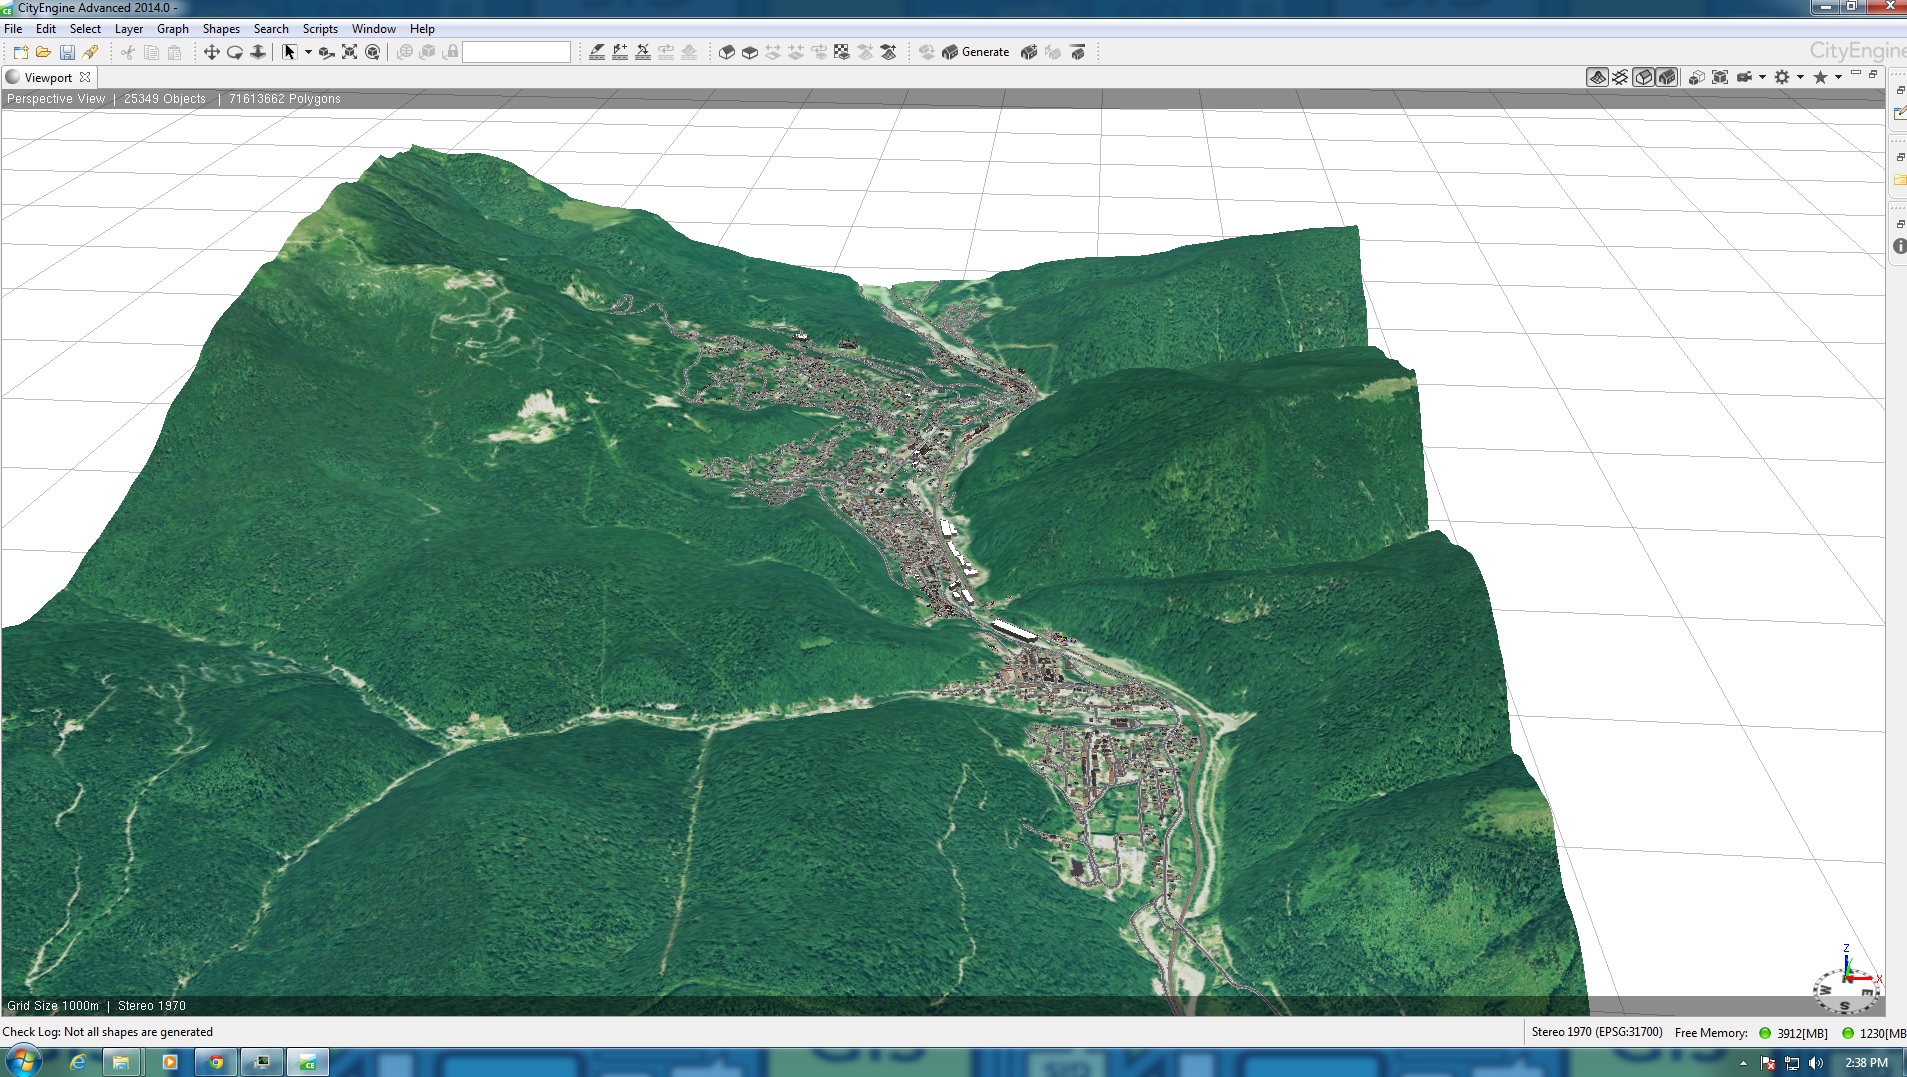Toggle map layers visibility in viewport
Screen dimensions: 1907x1077
click(x=1597, y=77)
